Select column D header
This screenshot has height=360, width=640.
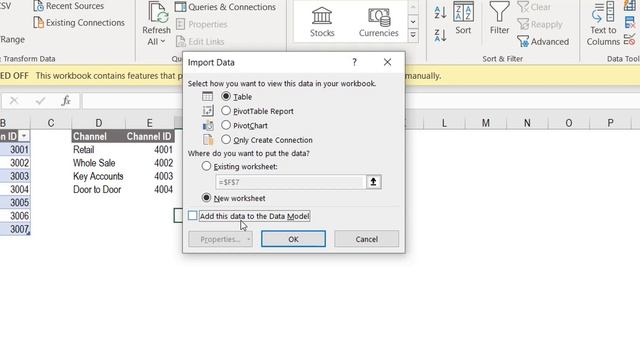pyautogui.click(x=98, y=123)
